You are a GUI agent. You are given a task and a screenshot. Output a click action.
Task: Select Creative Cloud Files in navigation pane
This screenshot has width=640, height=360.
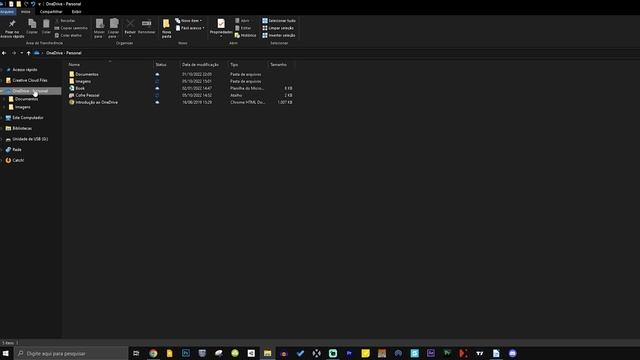point(31,80)
